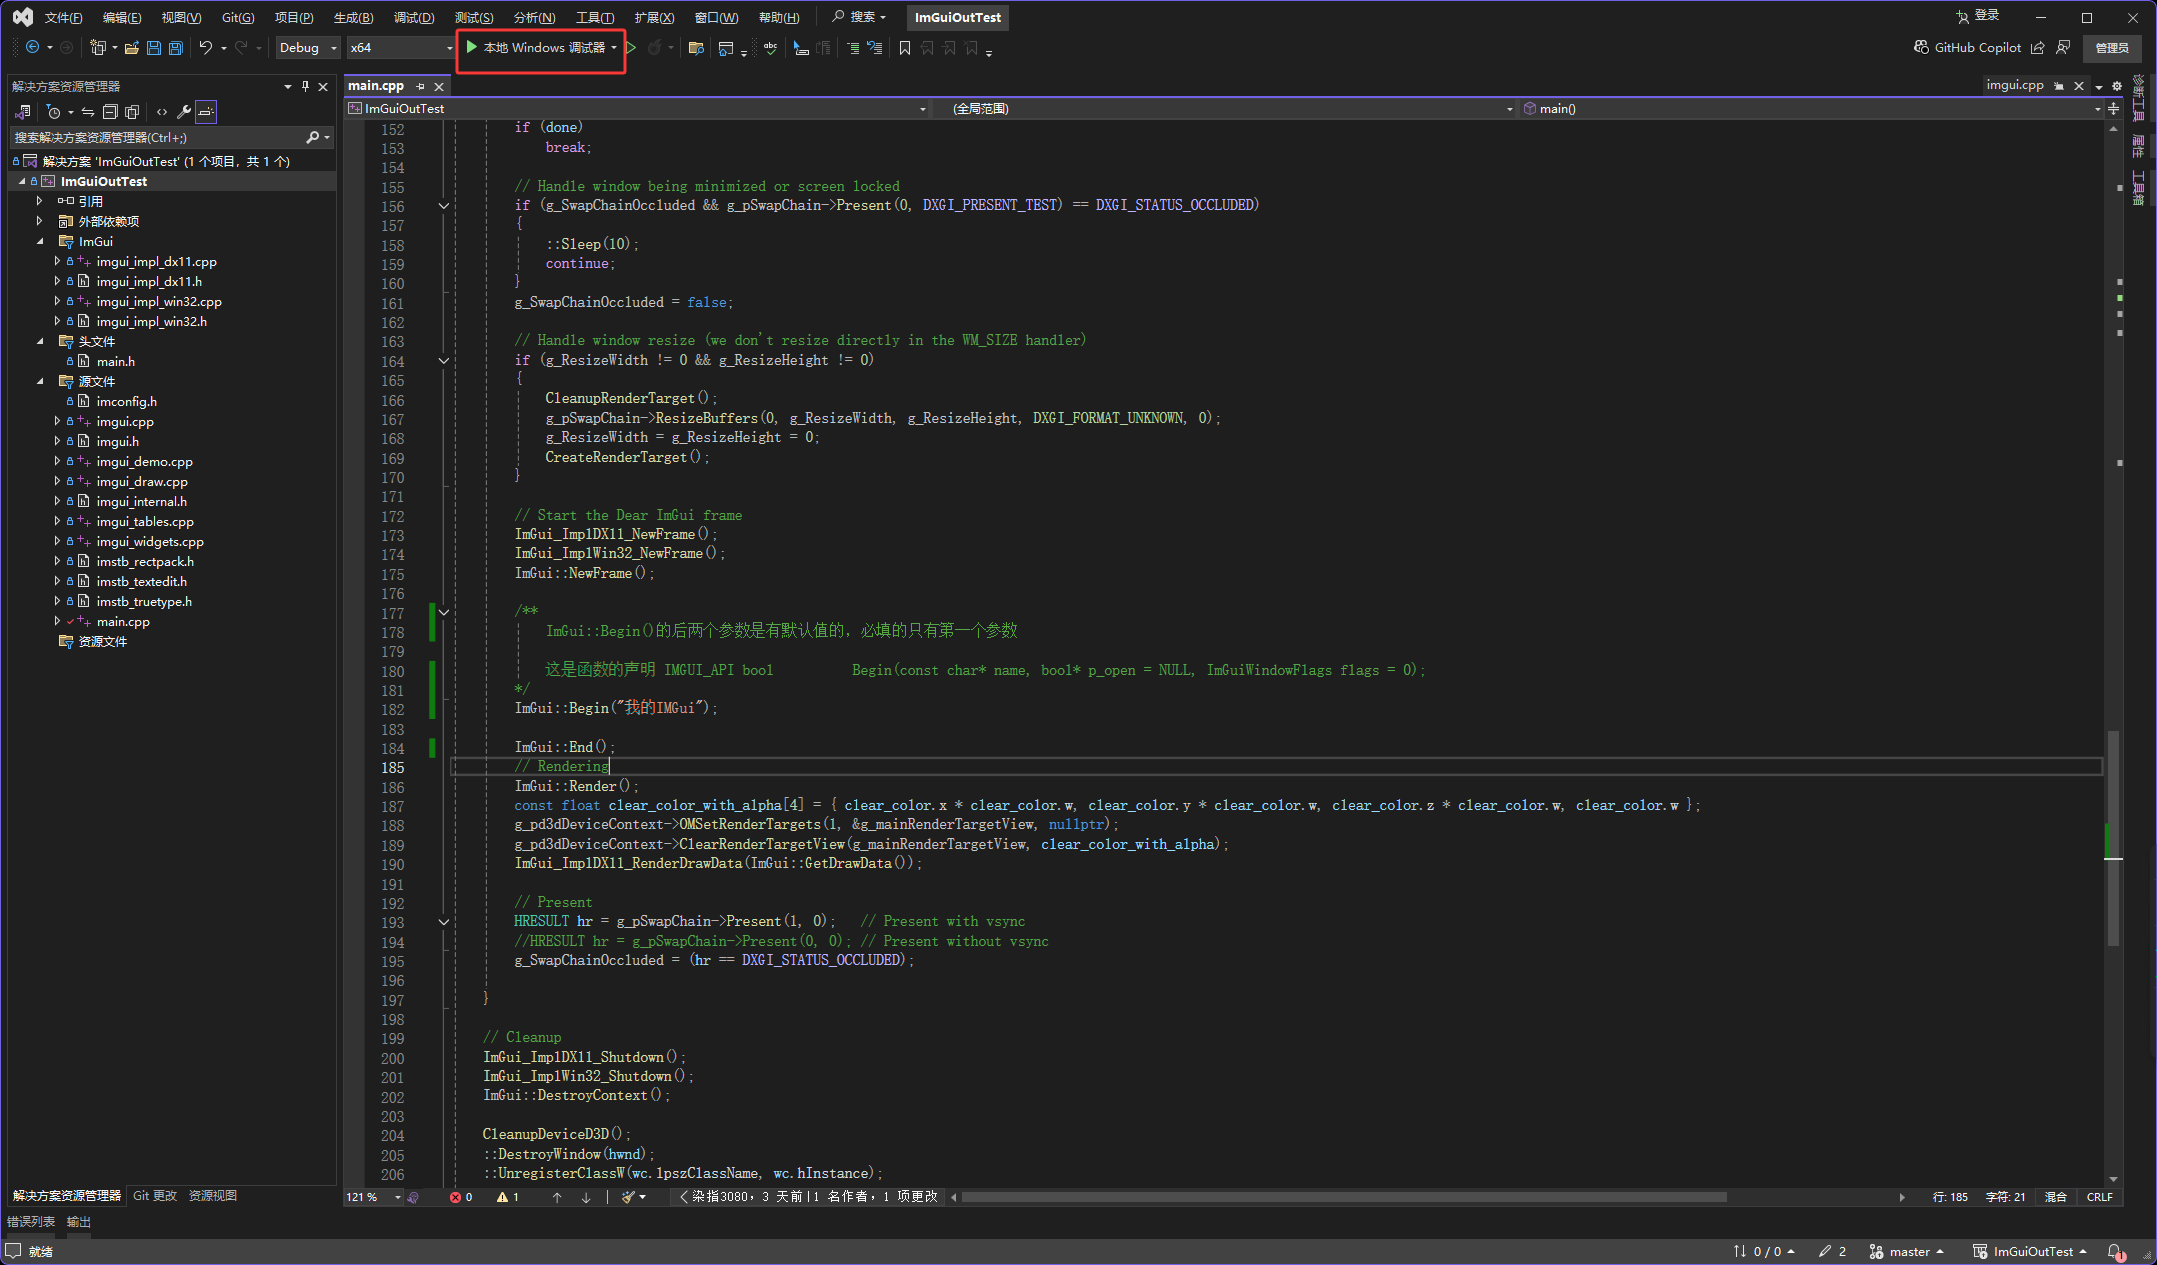
Task: Click the open file folder icon
Action: (133, 47)
